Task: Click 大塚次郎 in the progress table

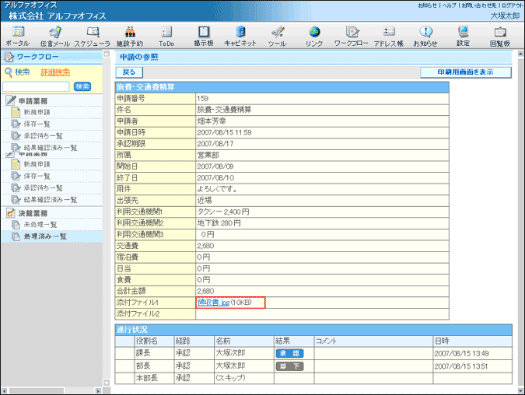Action: pos(230,353)
